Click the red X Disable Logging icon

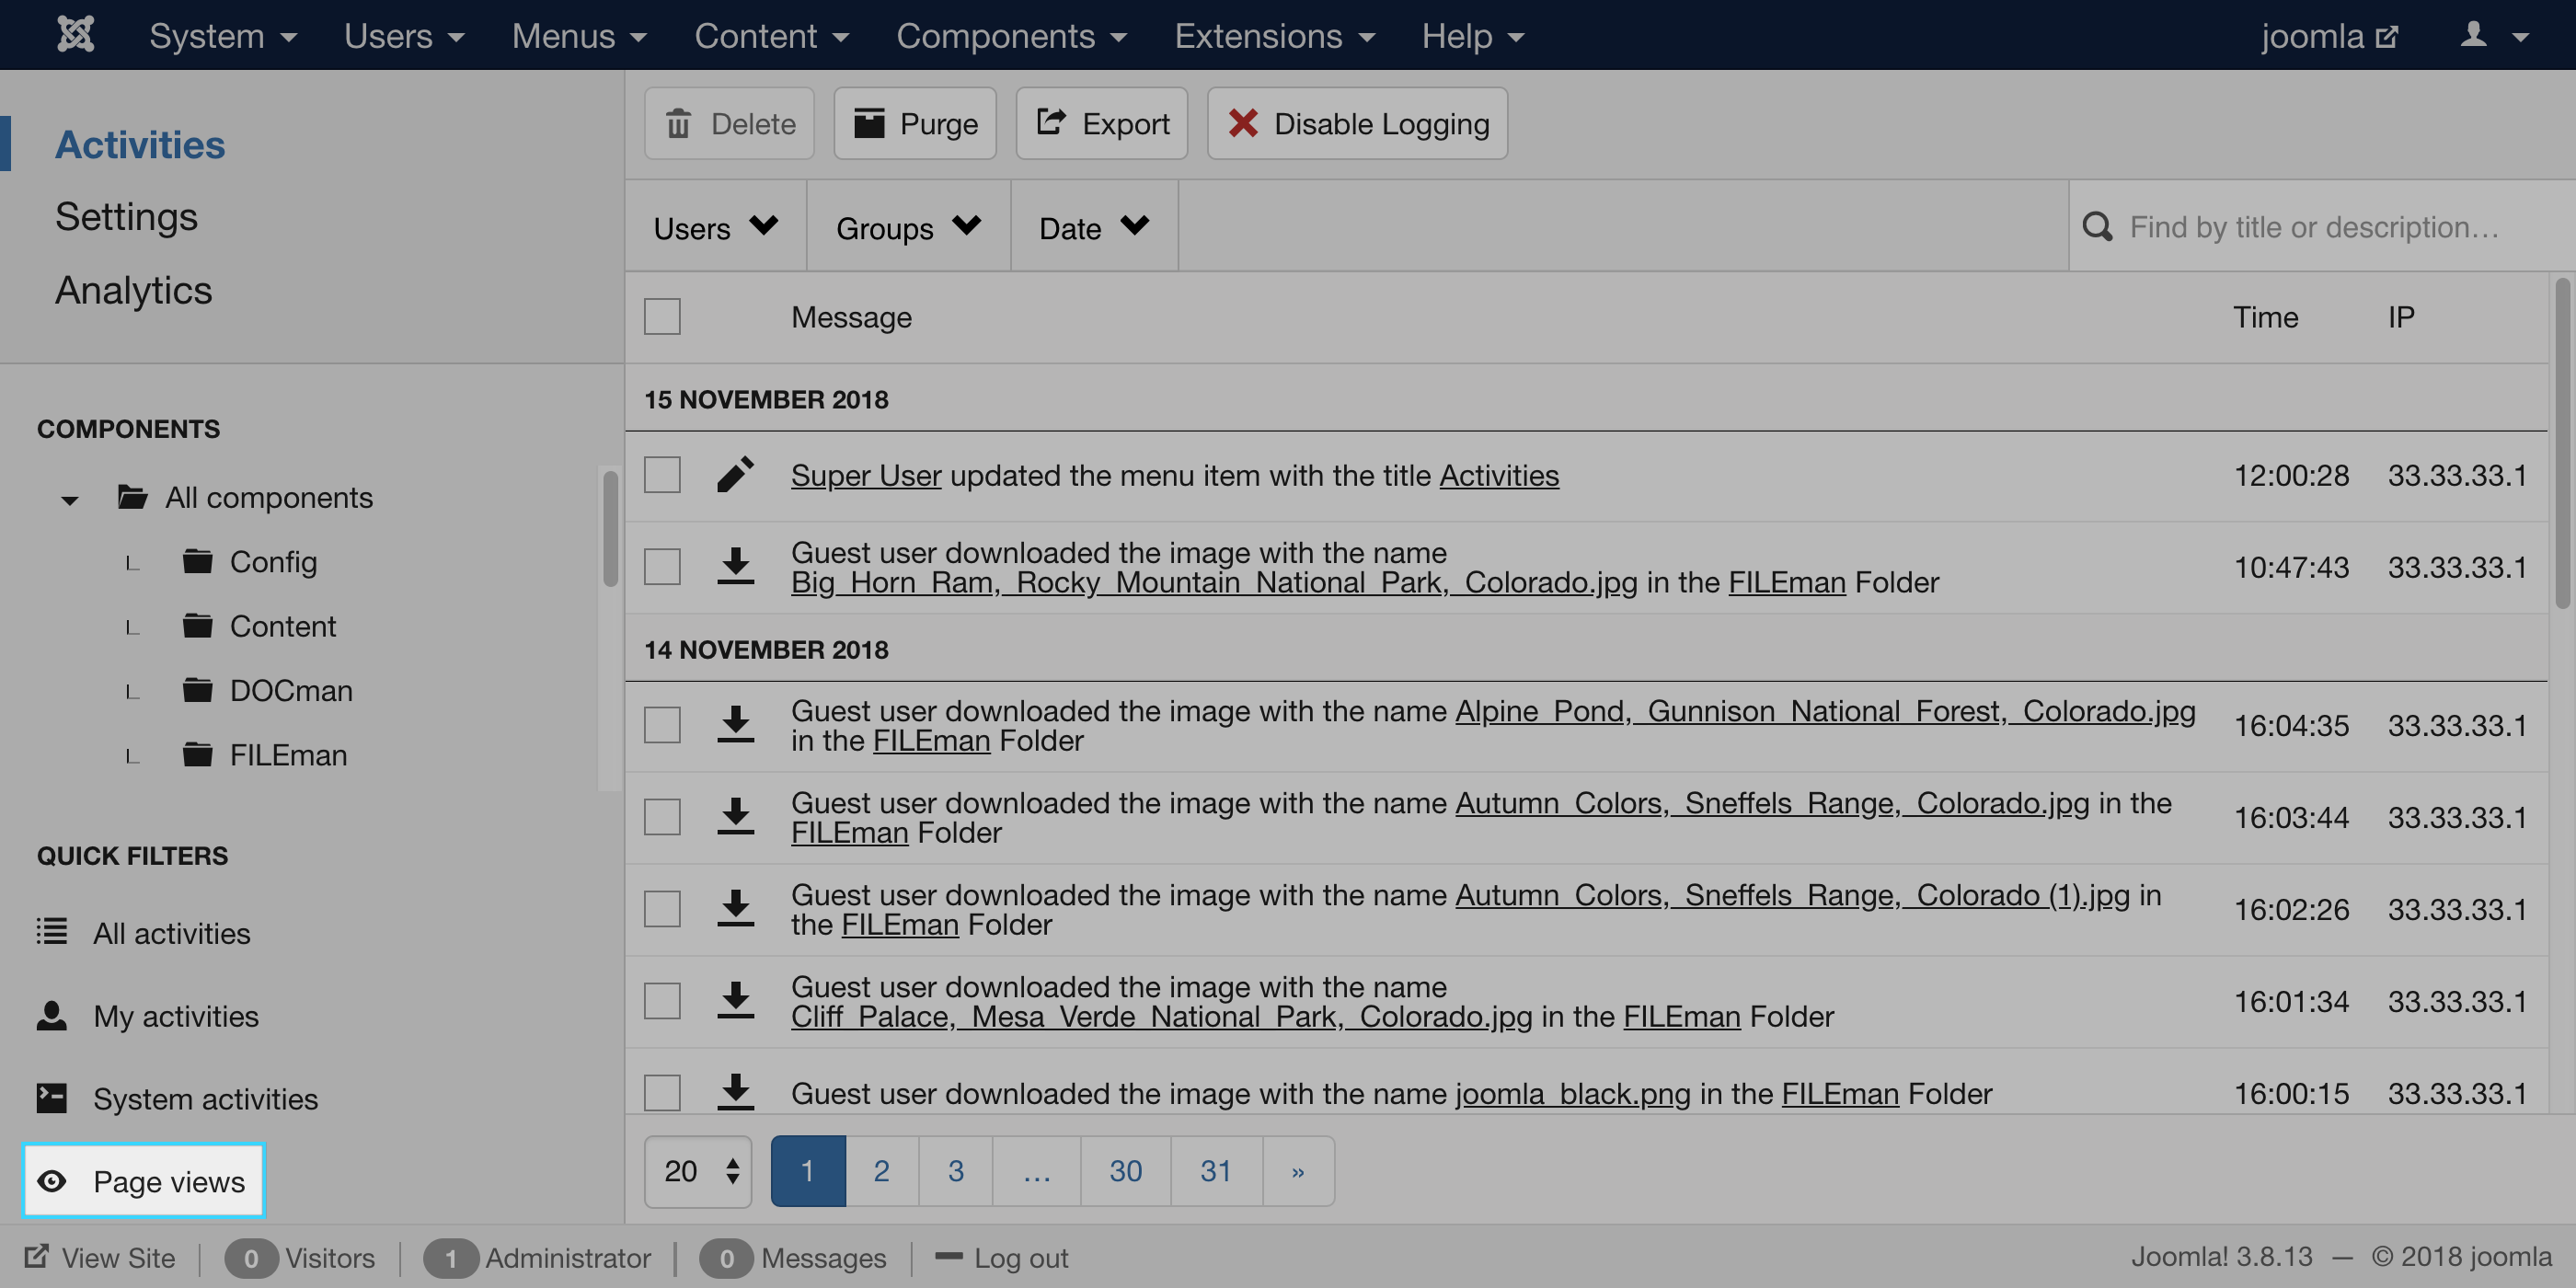(x=1243, y=123)
